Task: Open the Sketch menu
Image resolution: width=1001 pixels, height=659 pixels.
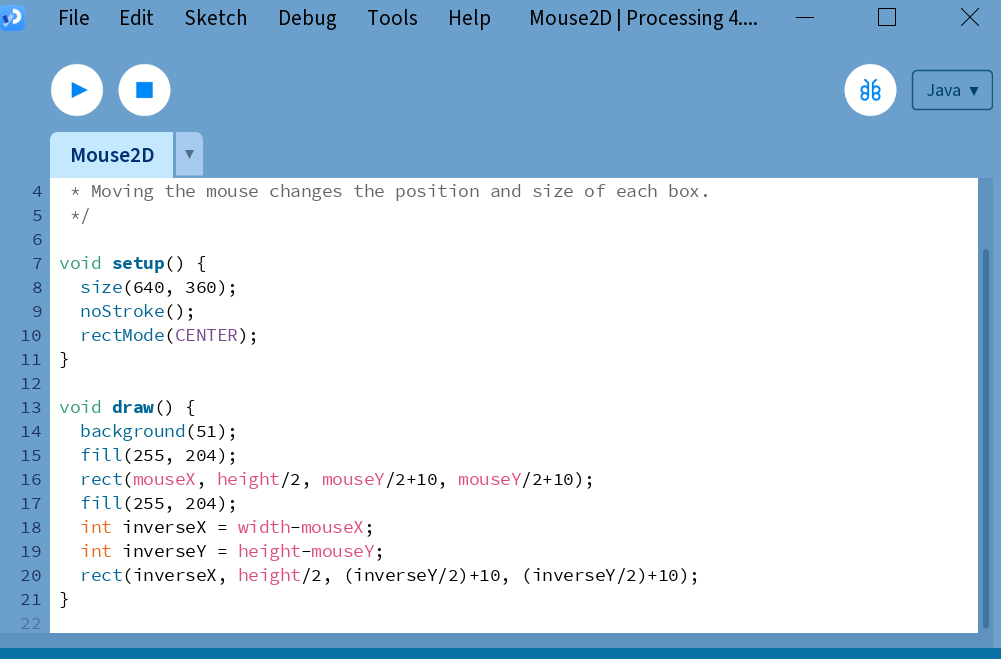Action: coord(216,18)
